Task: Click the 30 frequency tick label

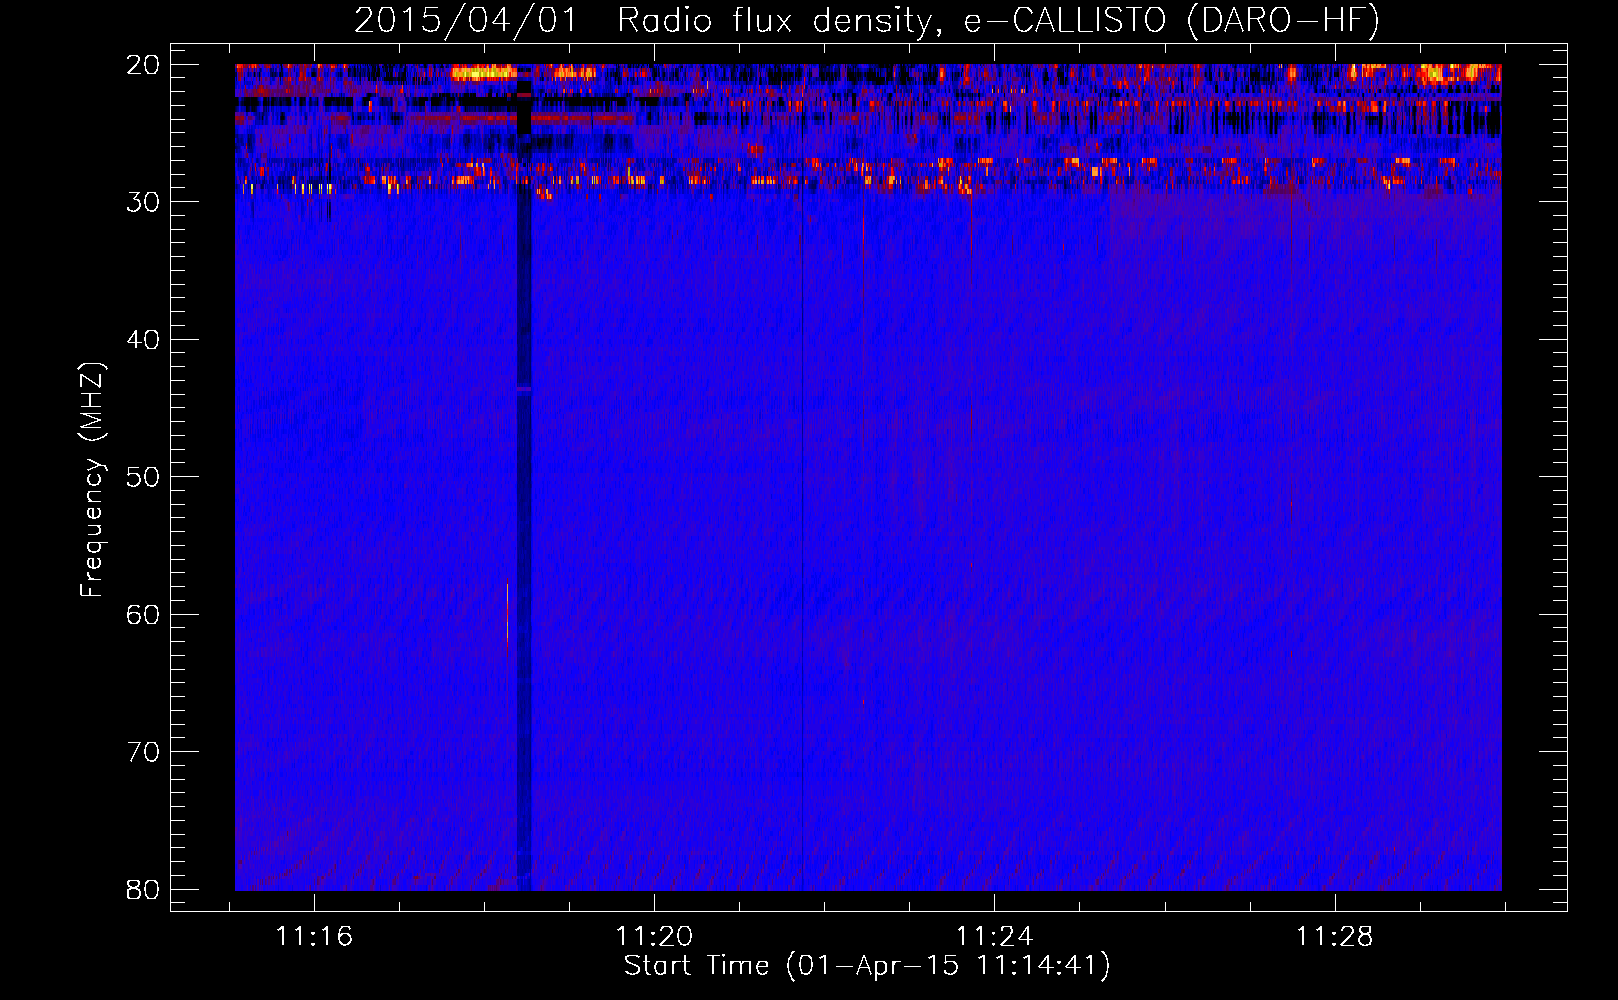Action: click(144, 203)
